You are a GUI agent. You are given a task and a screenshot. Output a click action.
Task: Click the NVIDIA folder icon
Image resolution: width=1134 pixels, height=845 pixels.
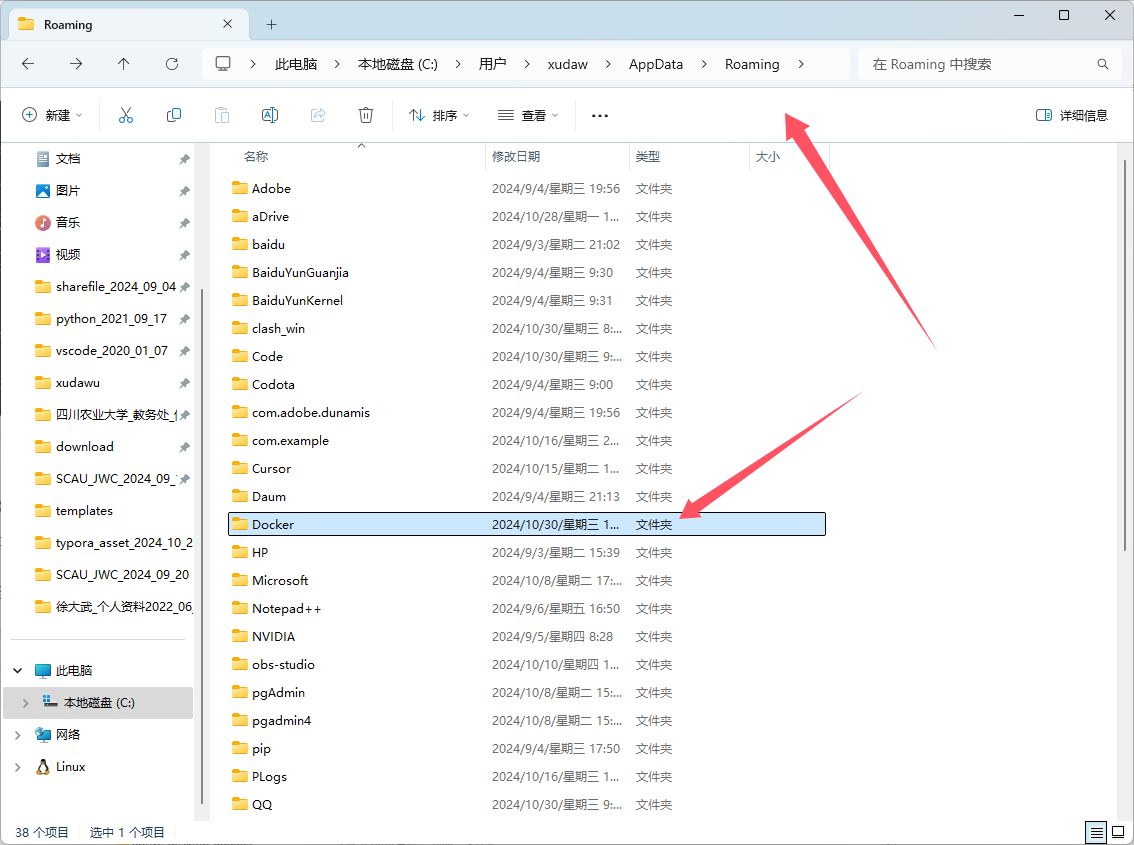tap(240, 636)
